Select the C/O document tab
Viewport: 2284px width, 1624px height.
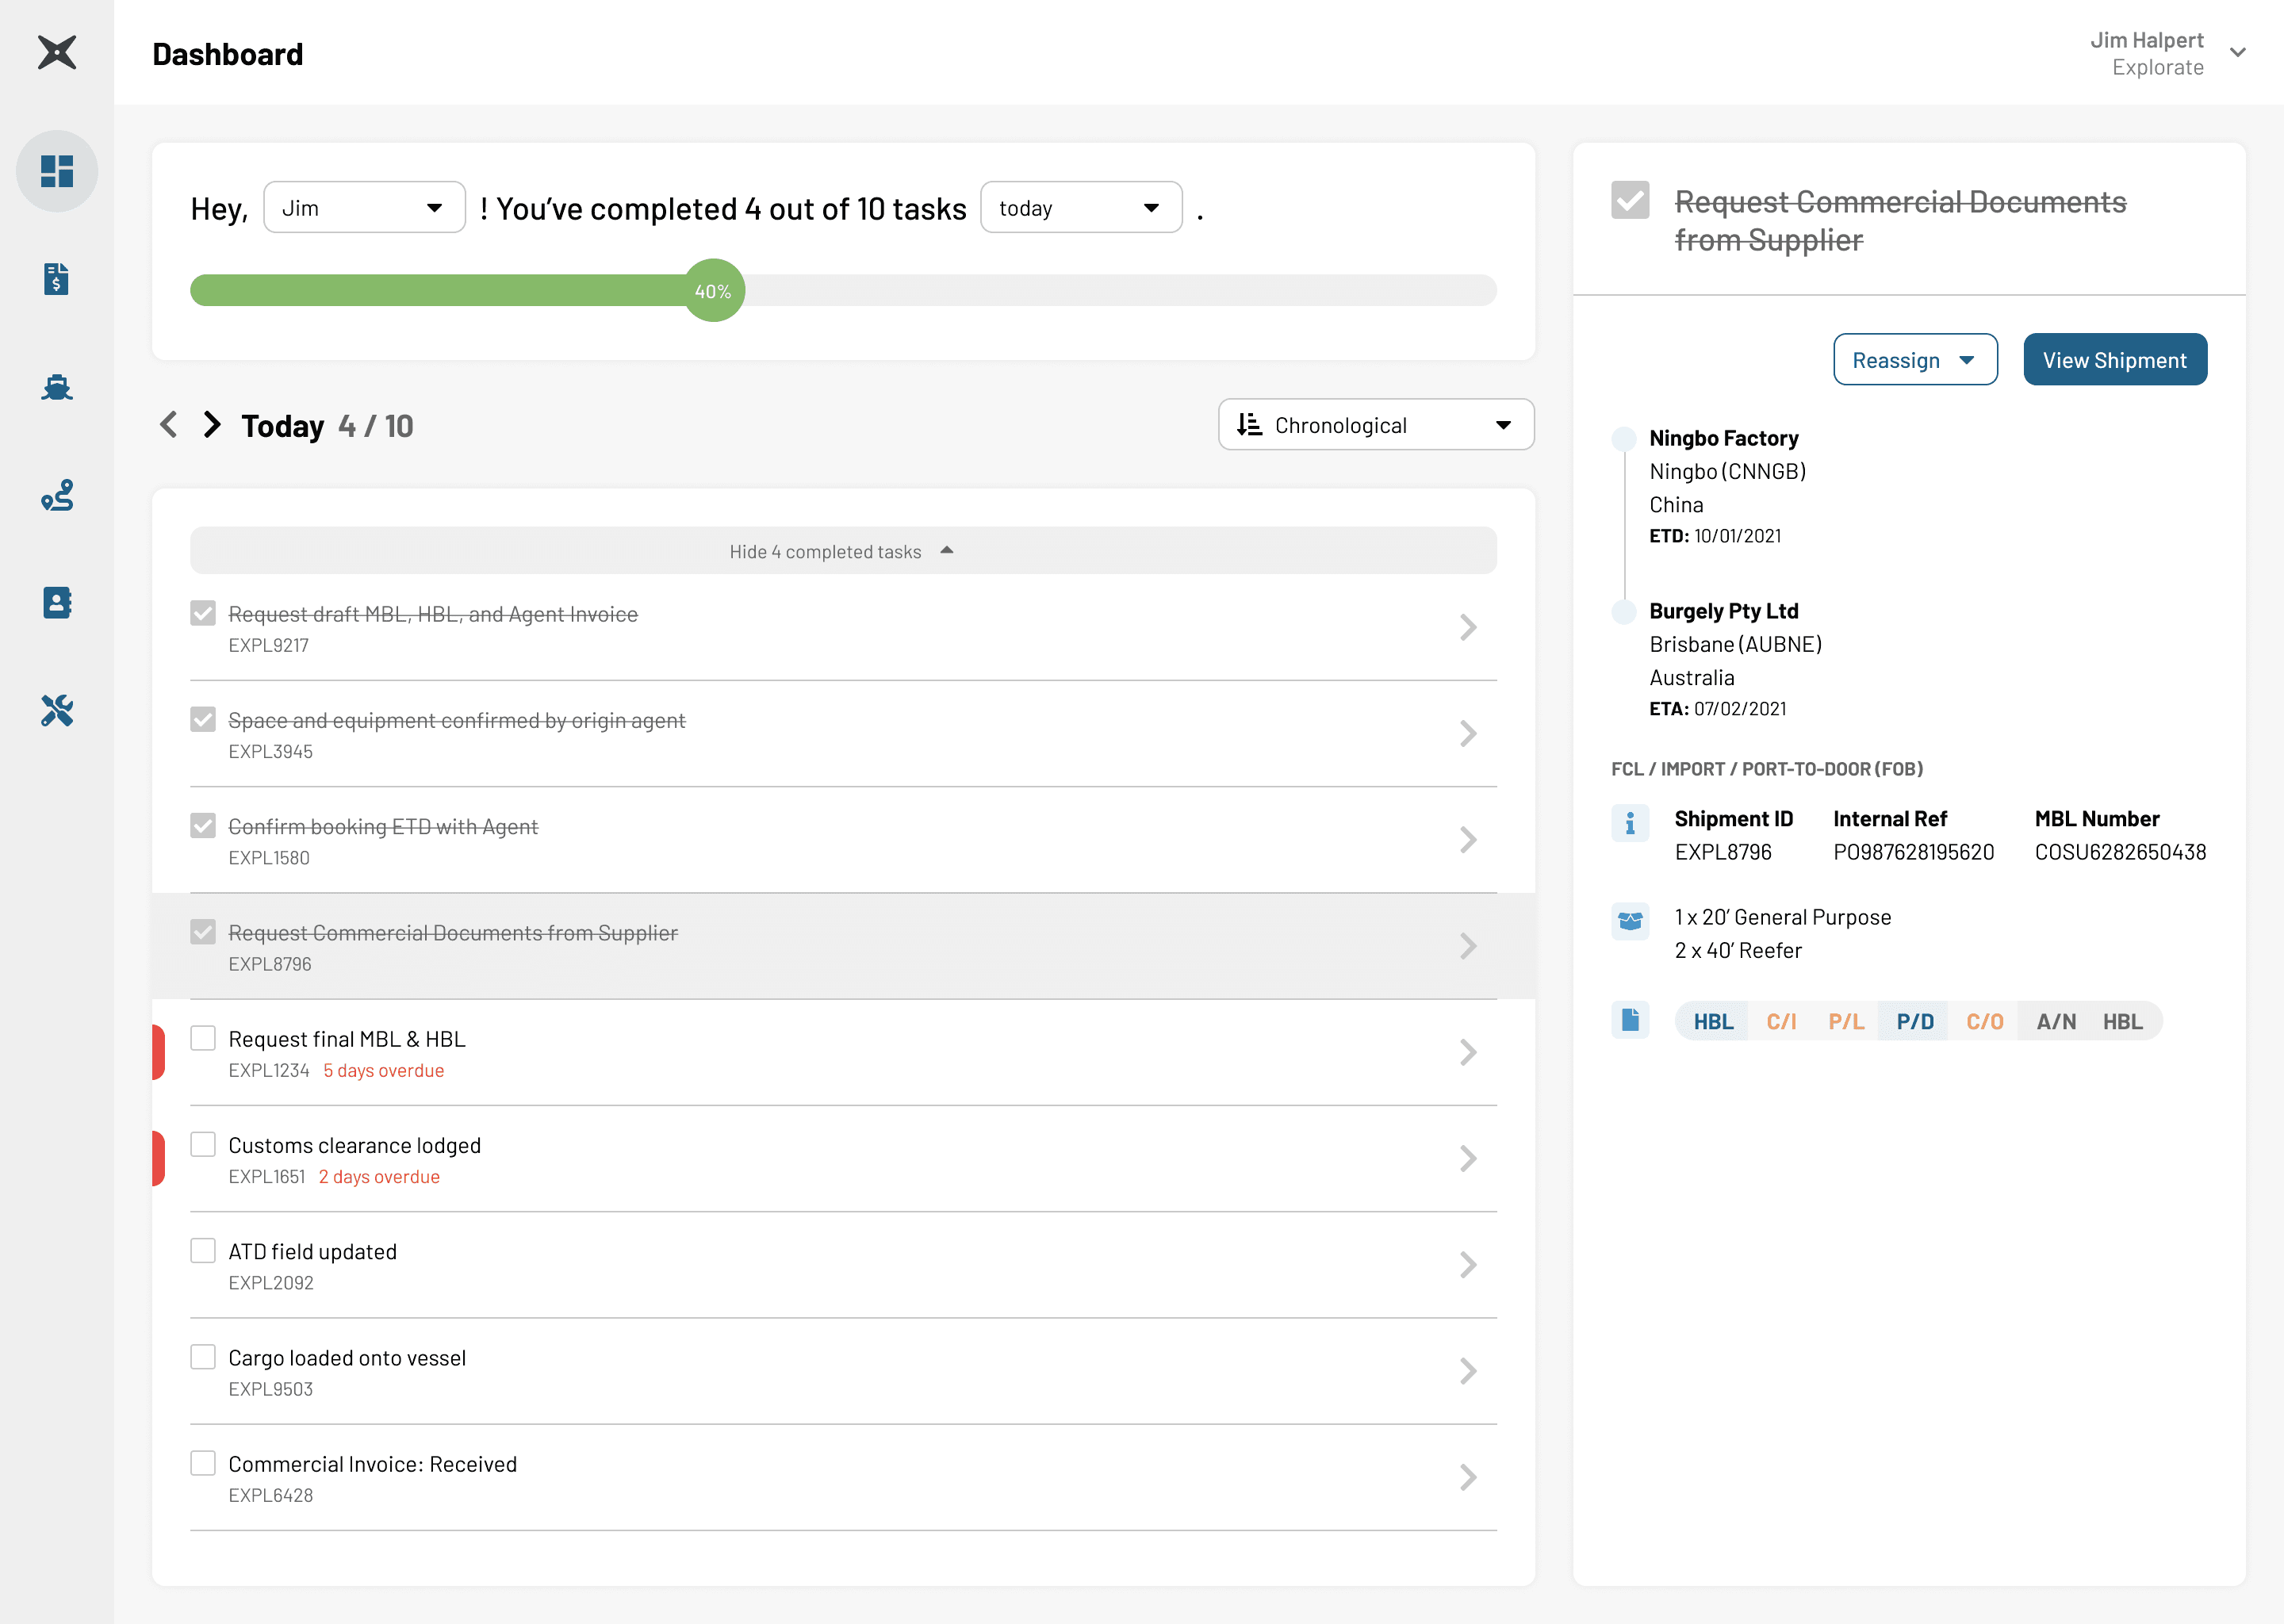click(x=1984, y=1021)
